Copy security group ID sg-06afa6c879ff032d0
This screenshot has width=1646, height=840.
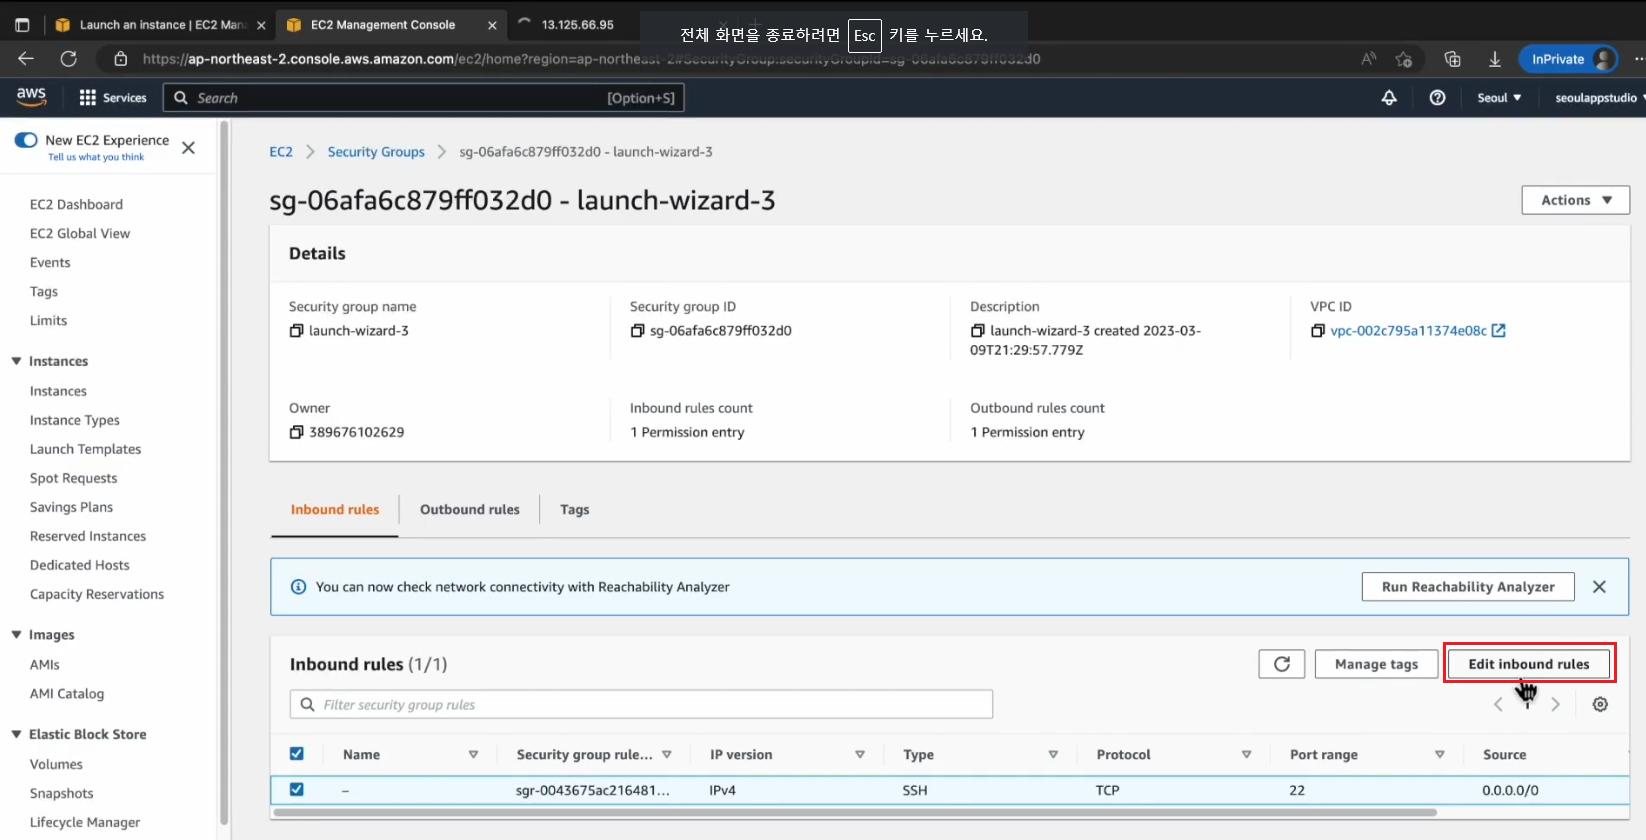point(637,331)
